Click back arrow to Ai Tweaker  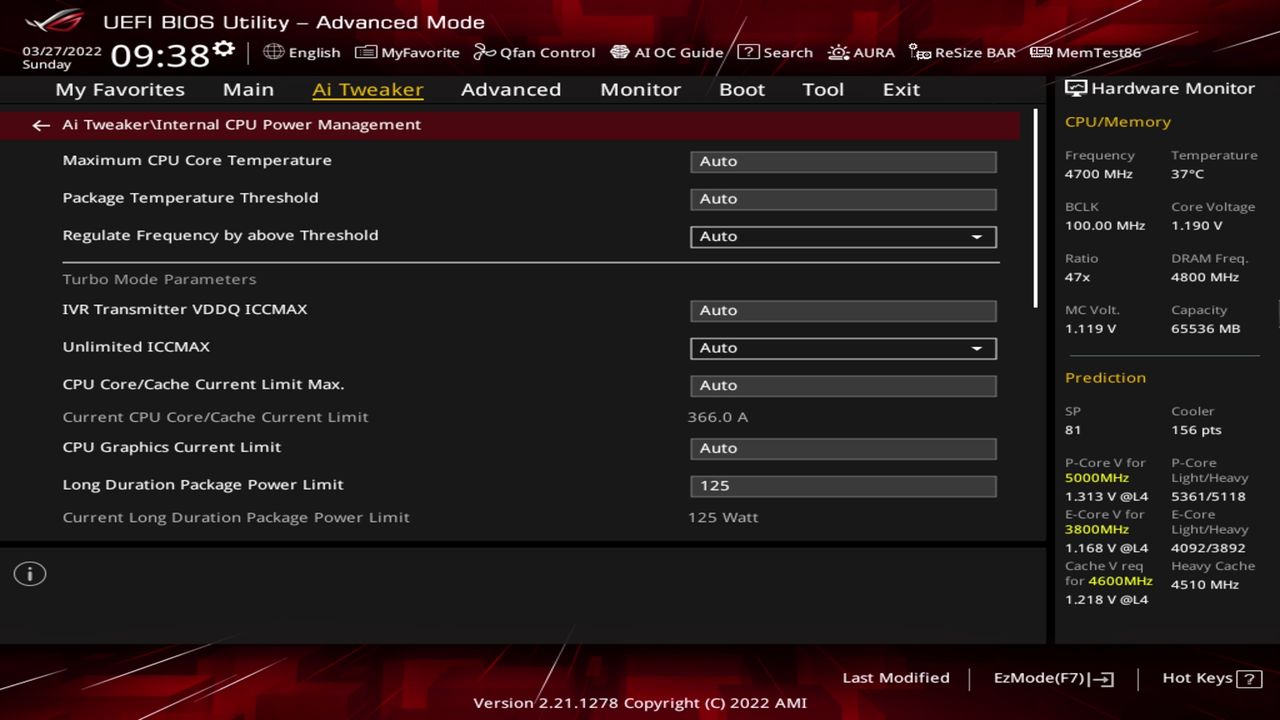(40, 125)
